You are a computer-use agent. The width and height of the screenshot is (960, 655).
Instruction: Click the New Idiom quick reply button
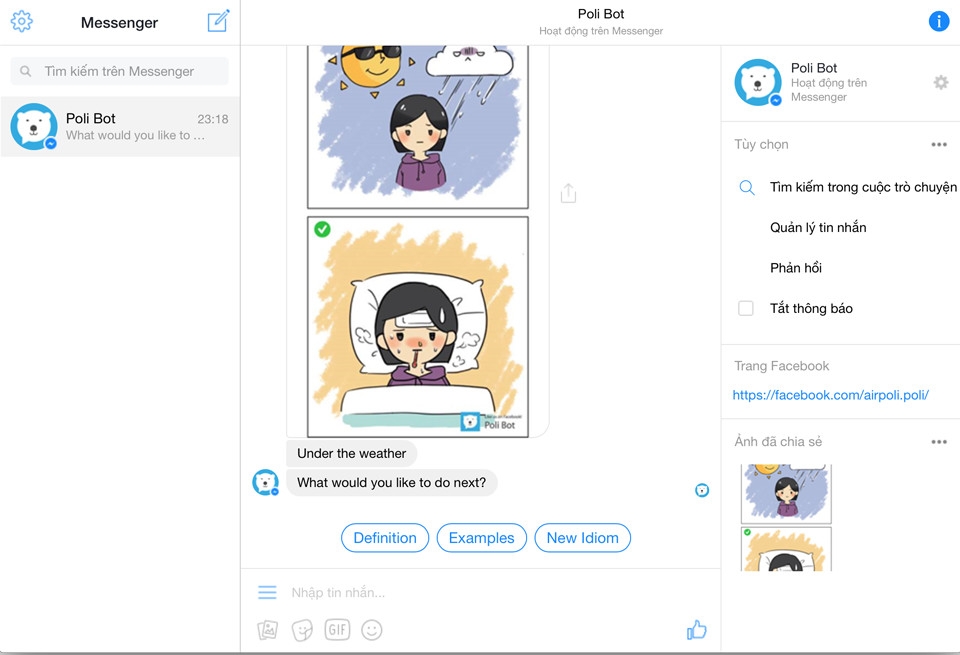tap(583, 537)
